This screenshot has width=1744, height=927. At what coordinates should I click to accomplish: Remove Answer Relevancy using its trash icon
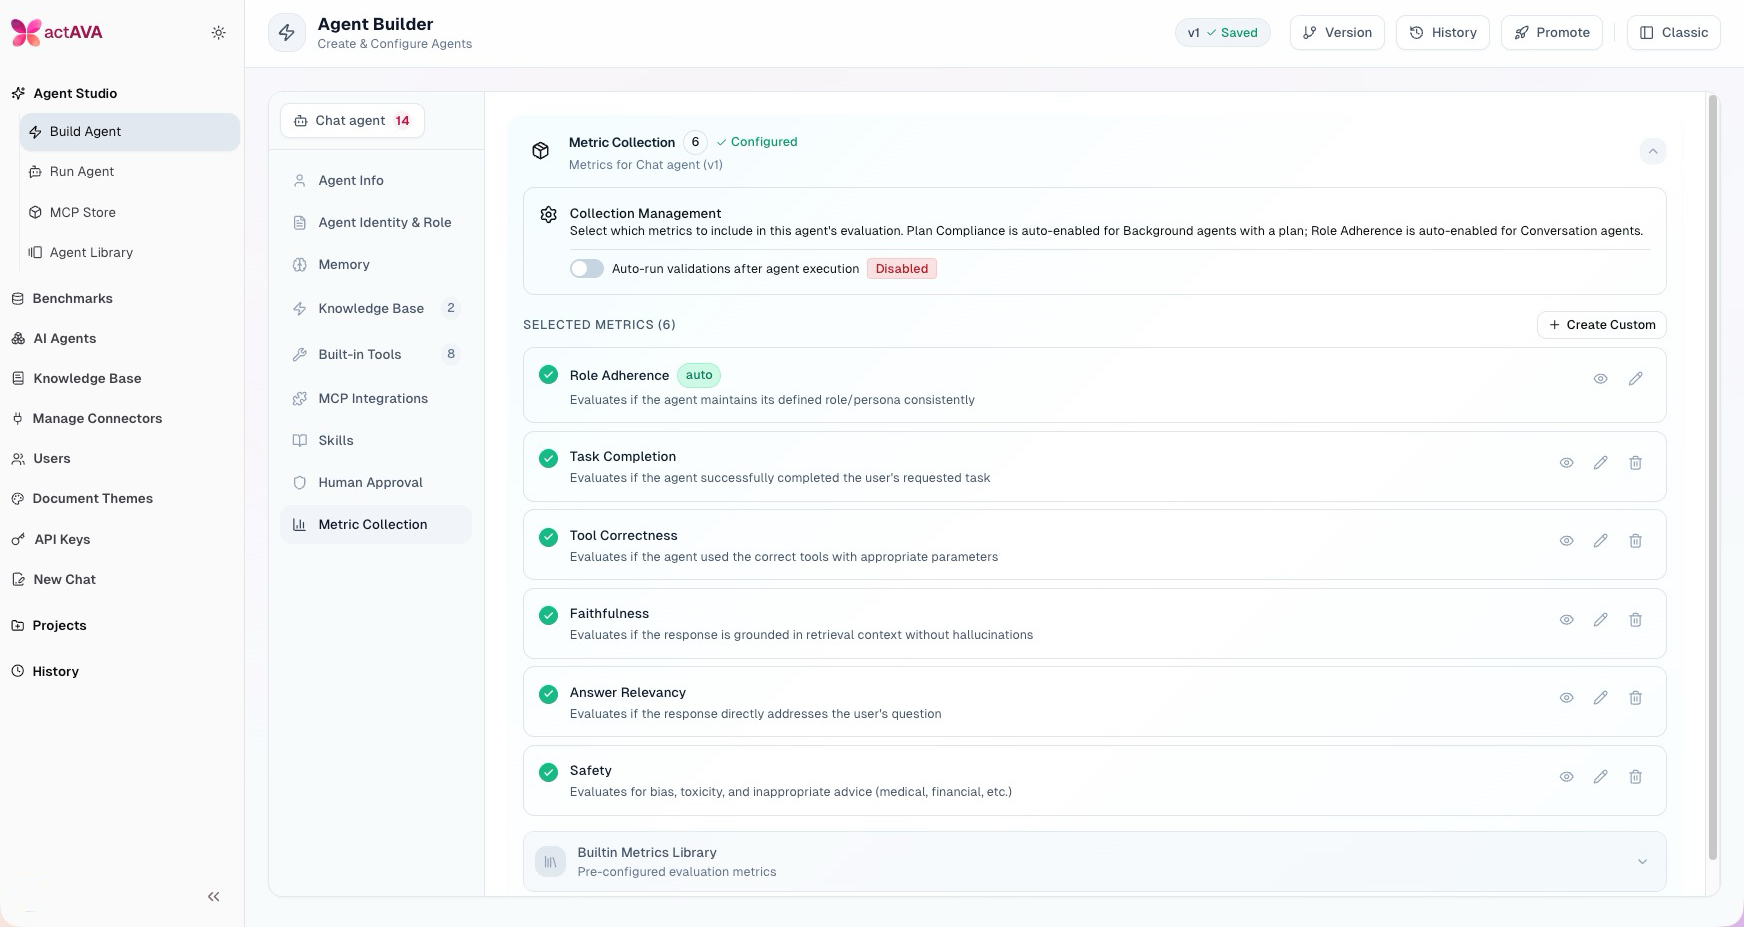pos(1635,698)
